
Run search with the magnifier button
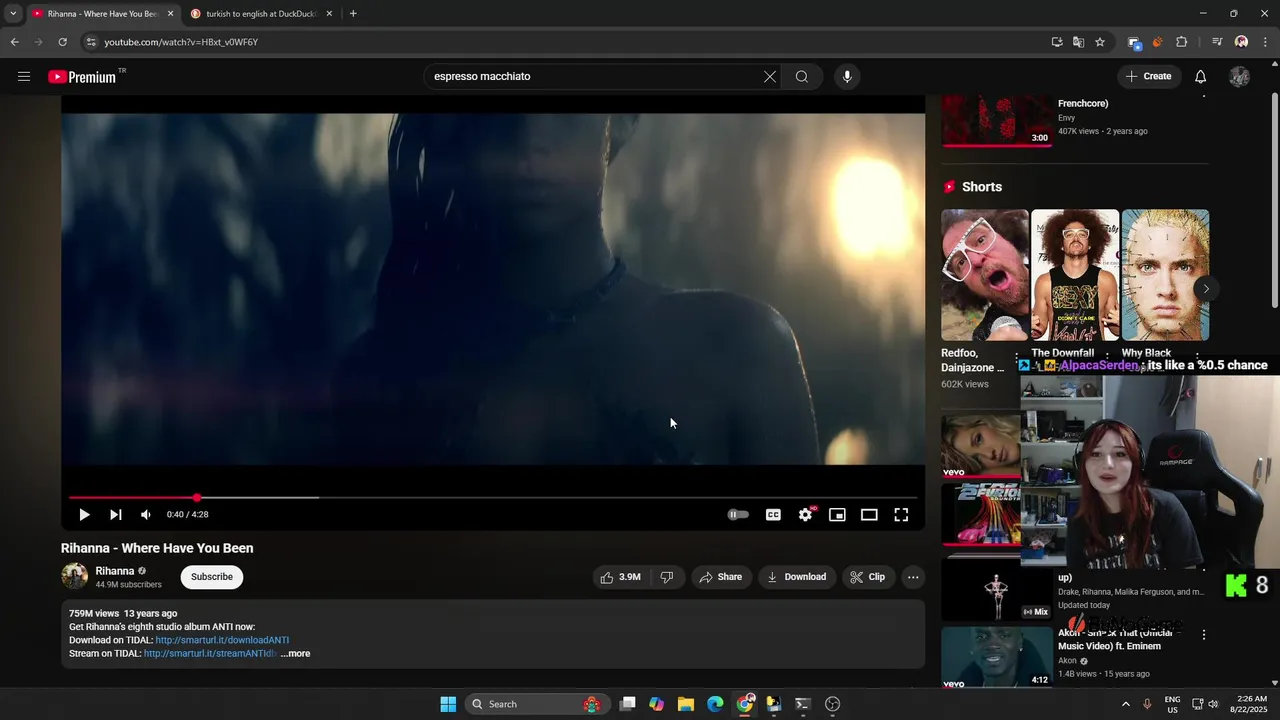(802, 77)
